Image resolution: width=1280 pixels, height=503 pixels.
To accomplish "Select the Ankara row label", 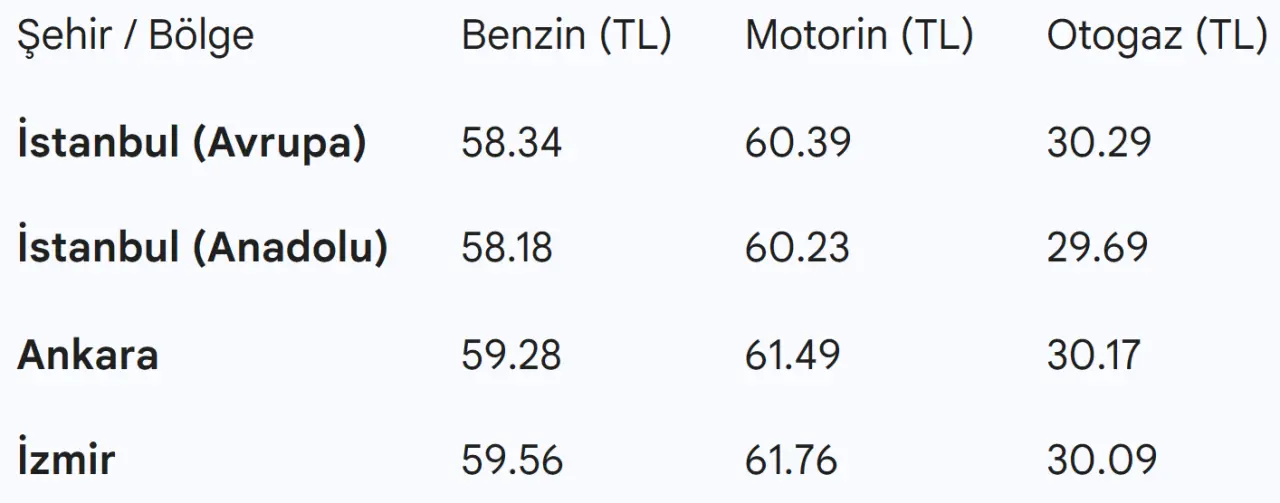I will point(88,355).
